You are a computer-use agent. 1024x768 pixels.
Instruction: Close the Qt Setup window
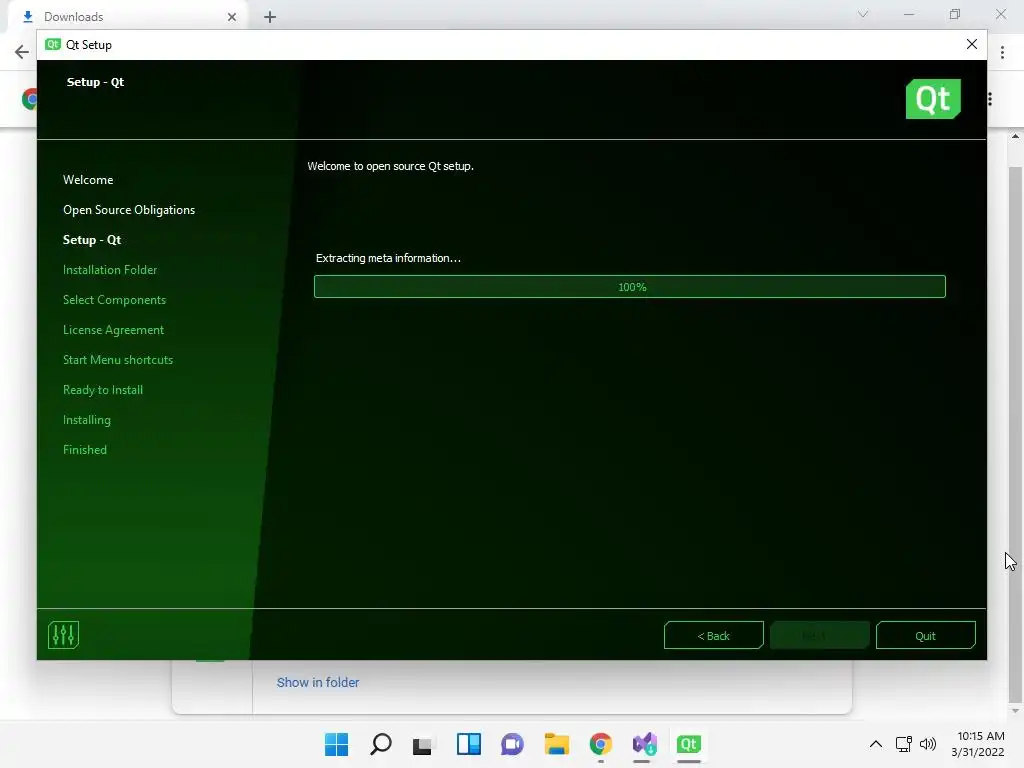coord(972,44)
